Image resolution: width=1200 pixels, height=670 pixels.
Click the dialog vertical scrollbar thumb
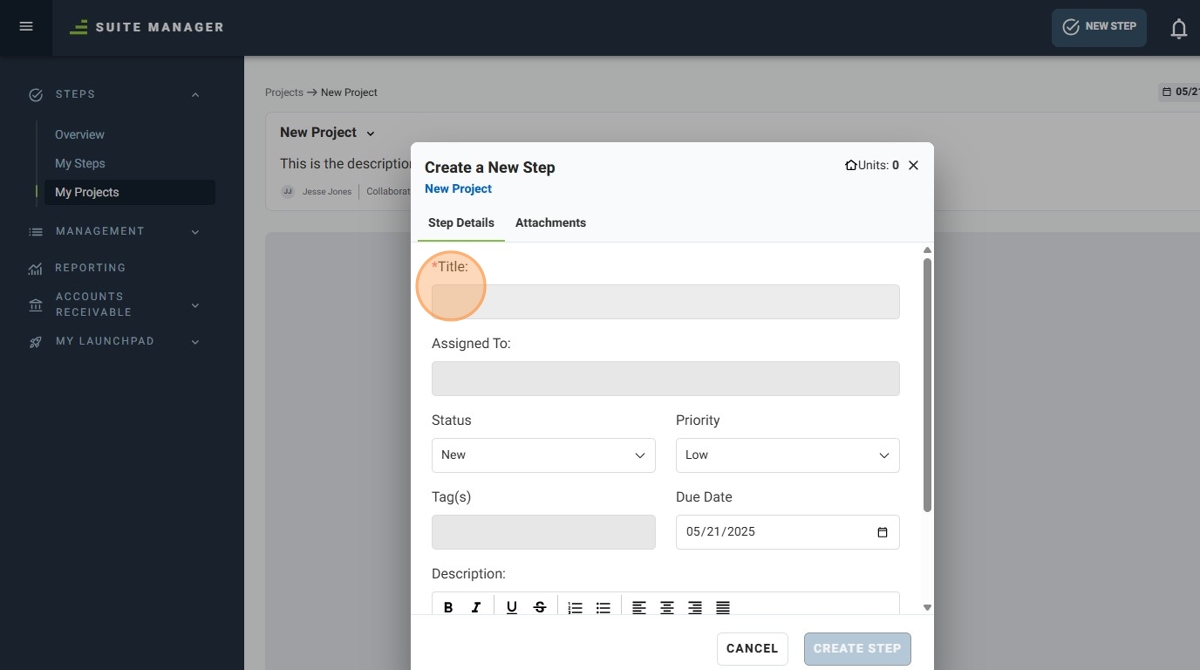click(x=927, y=385)
